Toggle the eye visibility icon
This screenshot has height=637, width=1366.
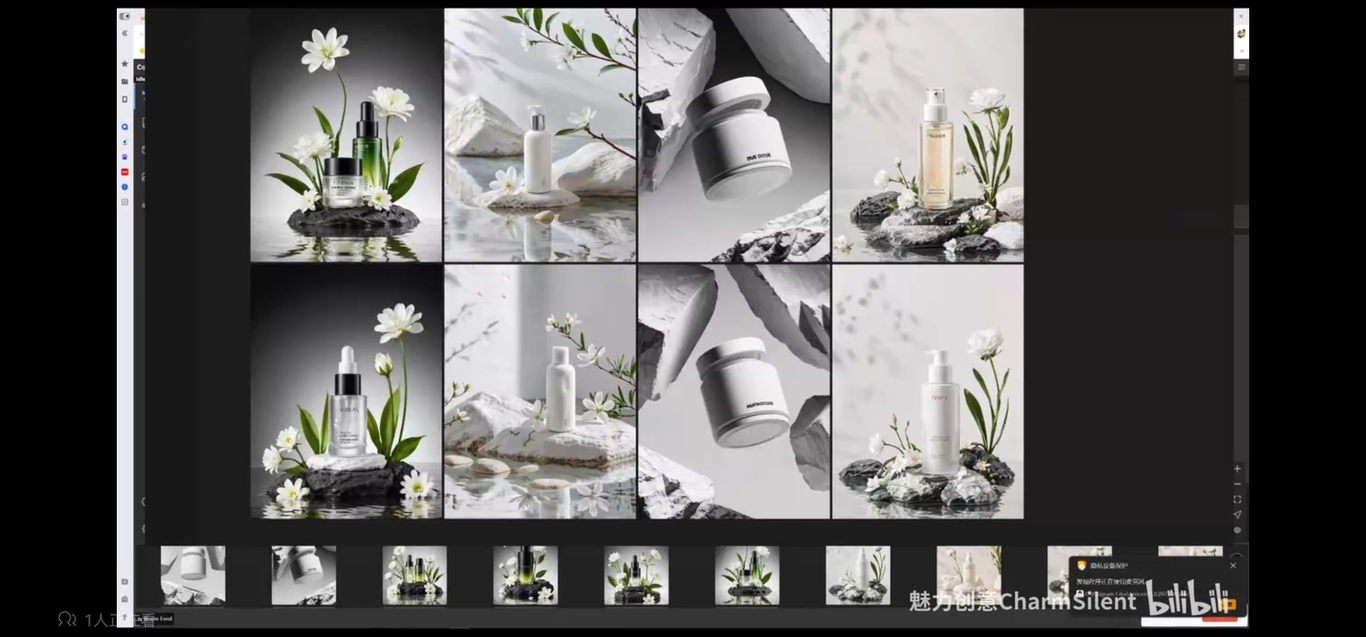[x=1237, y=530]
